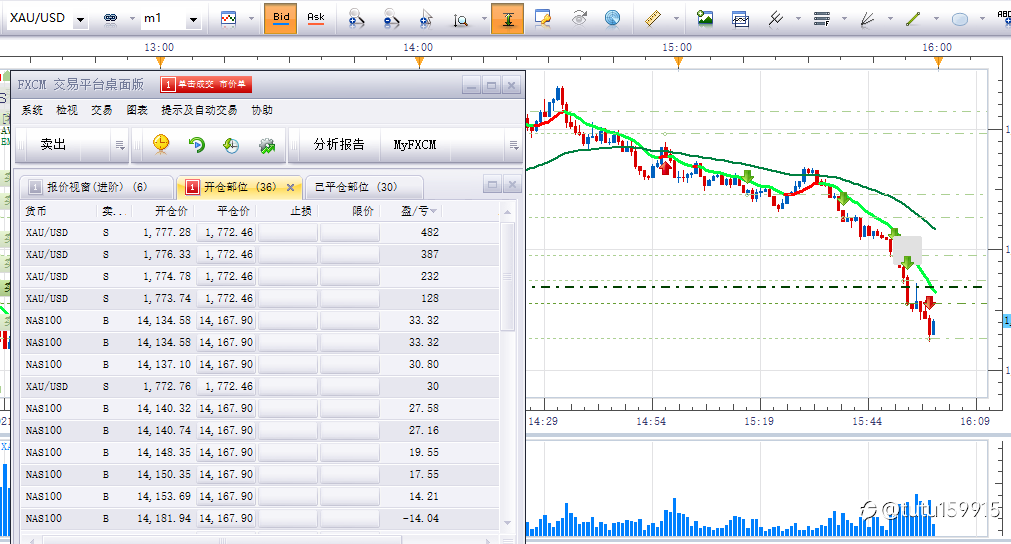
Task: Open the m1 timeframe dropdown
Action: click(193, 19)
